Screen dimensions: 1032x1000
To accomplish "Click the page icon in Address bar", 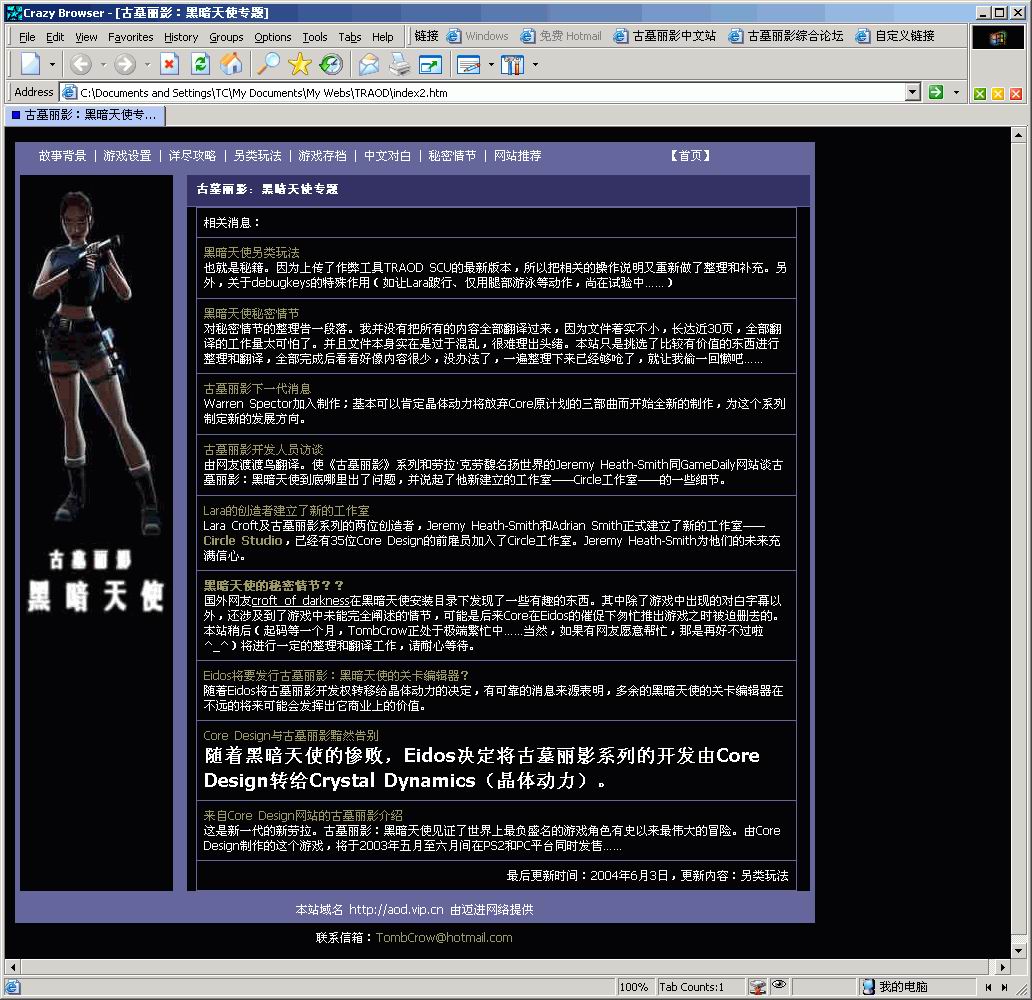I will pyautogui.click(x=70, y=92).
